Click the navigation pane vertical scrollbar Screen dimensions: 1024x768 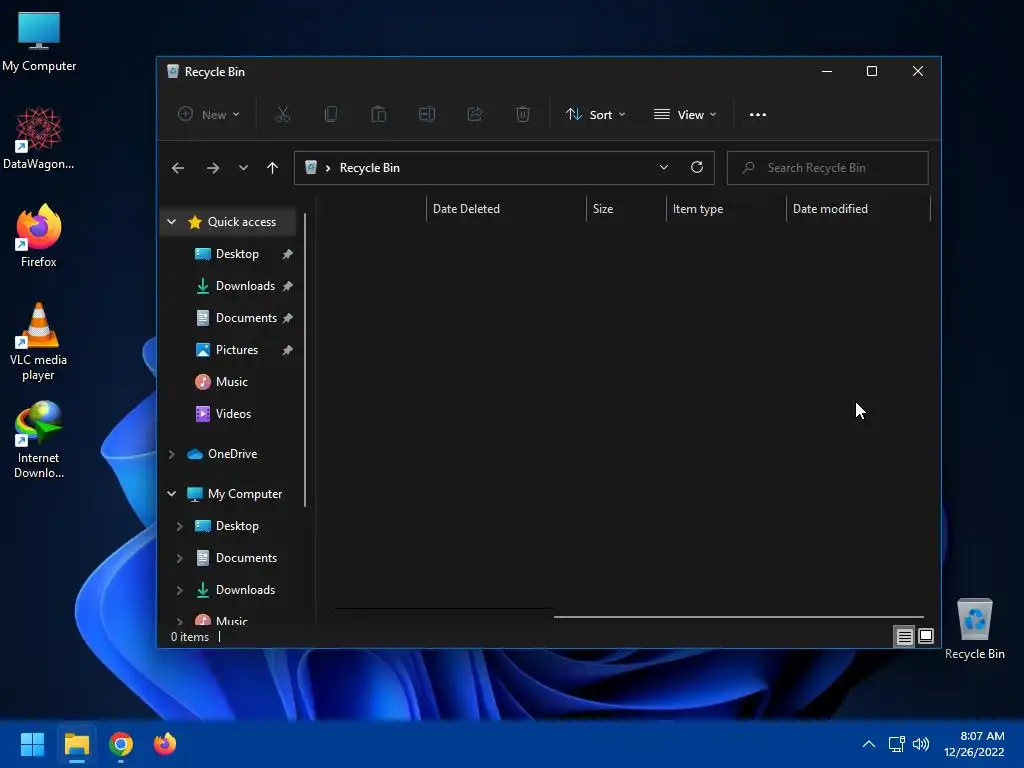(x=305, y=359)
